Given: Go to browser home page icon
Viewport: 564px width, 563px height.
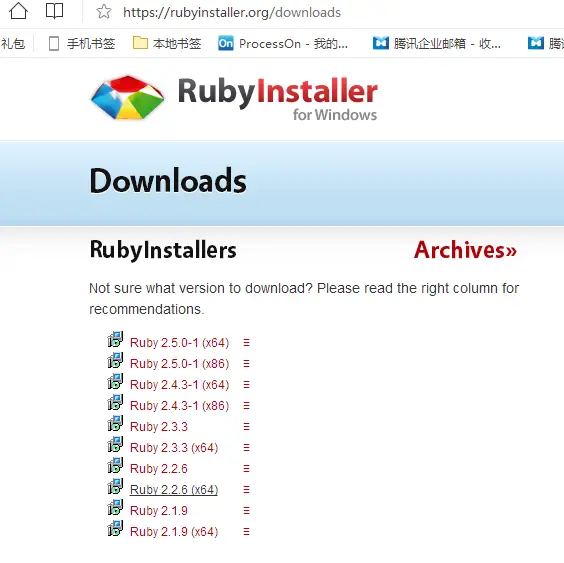Looking at the screenshot, I should [x=18, y=11].
